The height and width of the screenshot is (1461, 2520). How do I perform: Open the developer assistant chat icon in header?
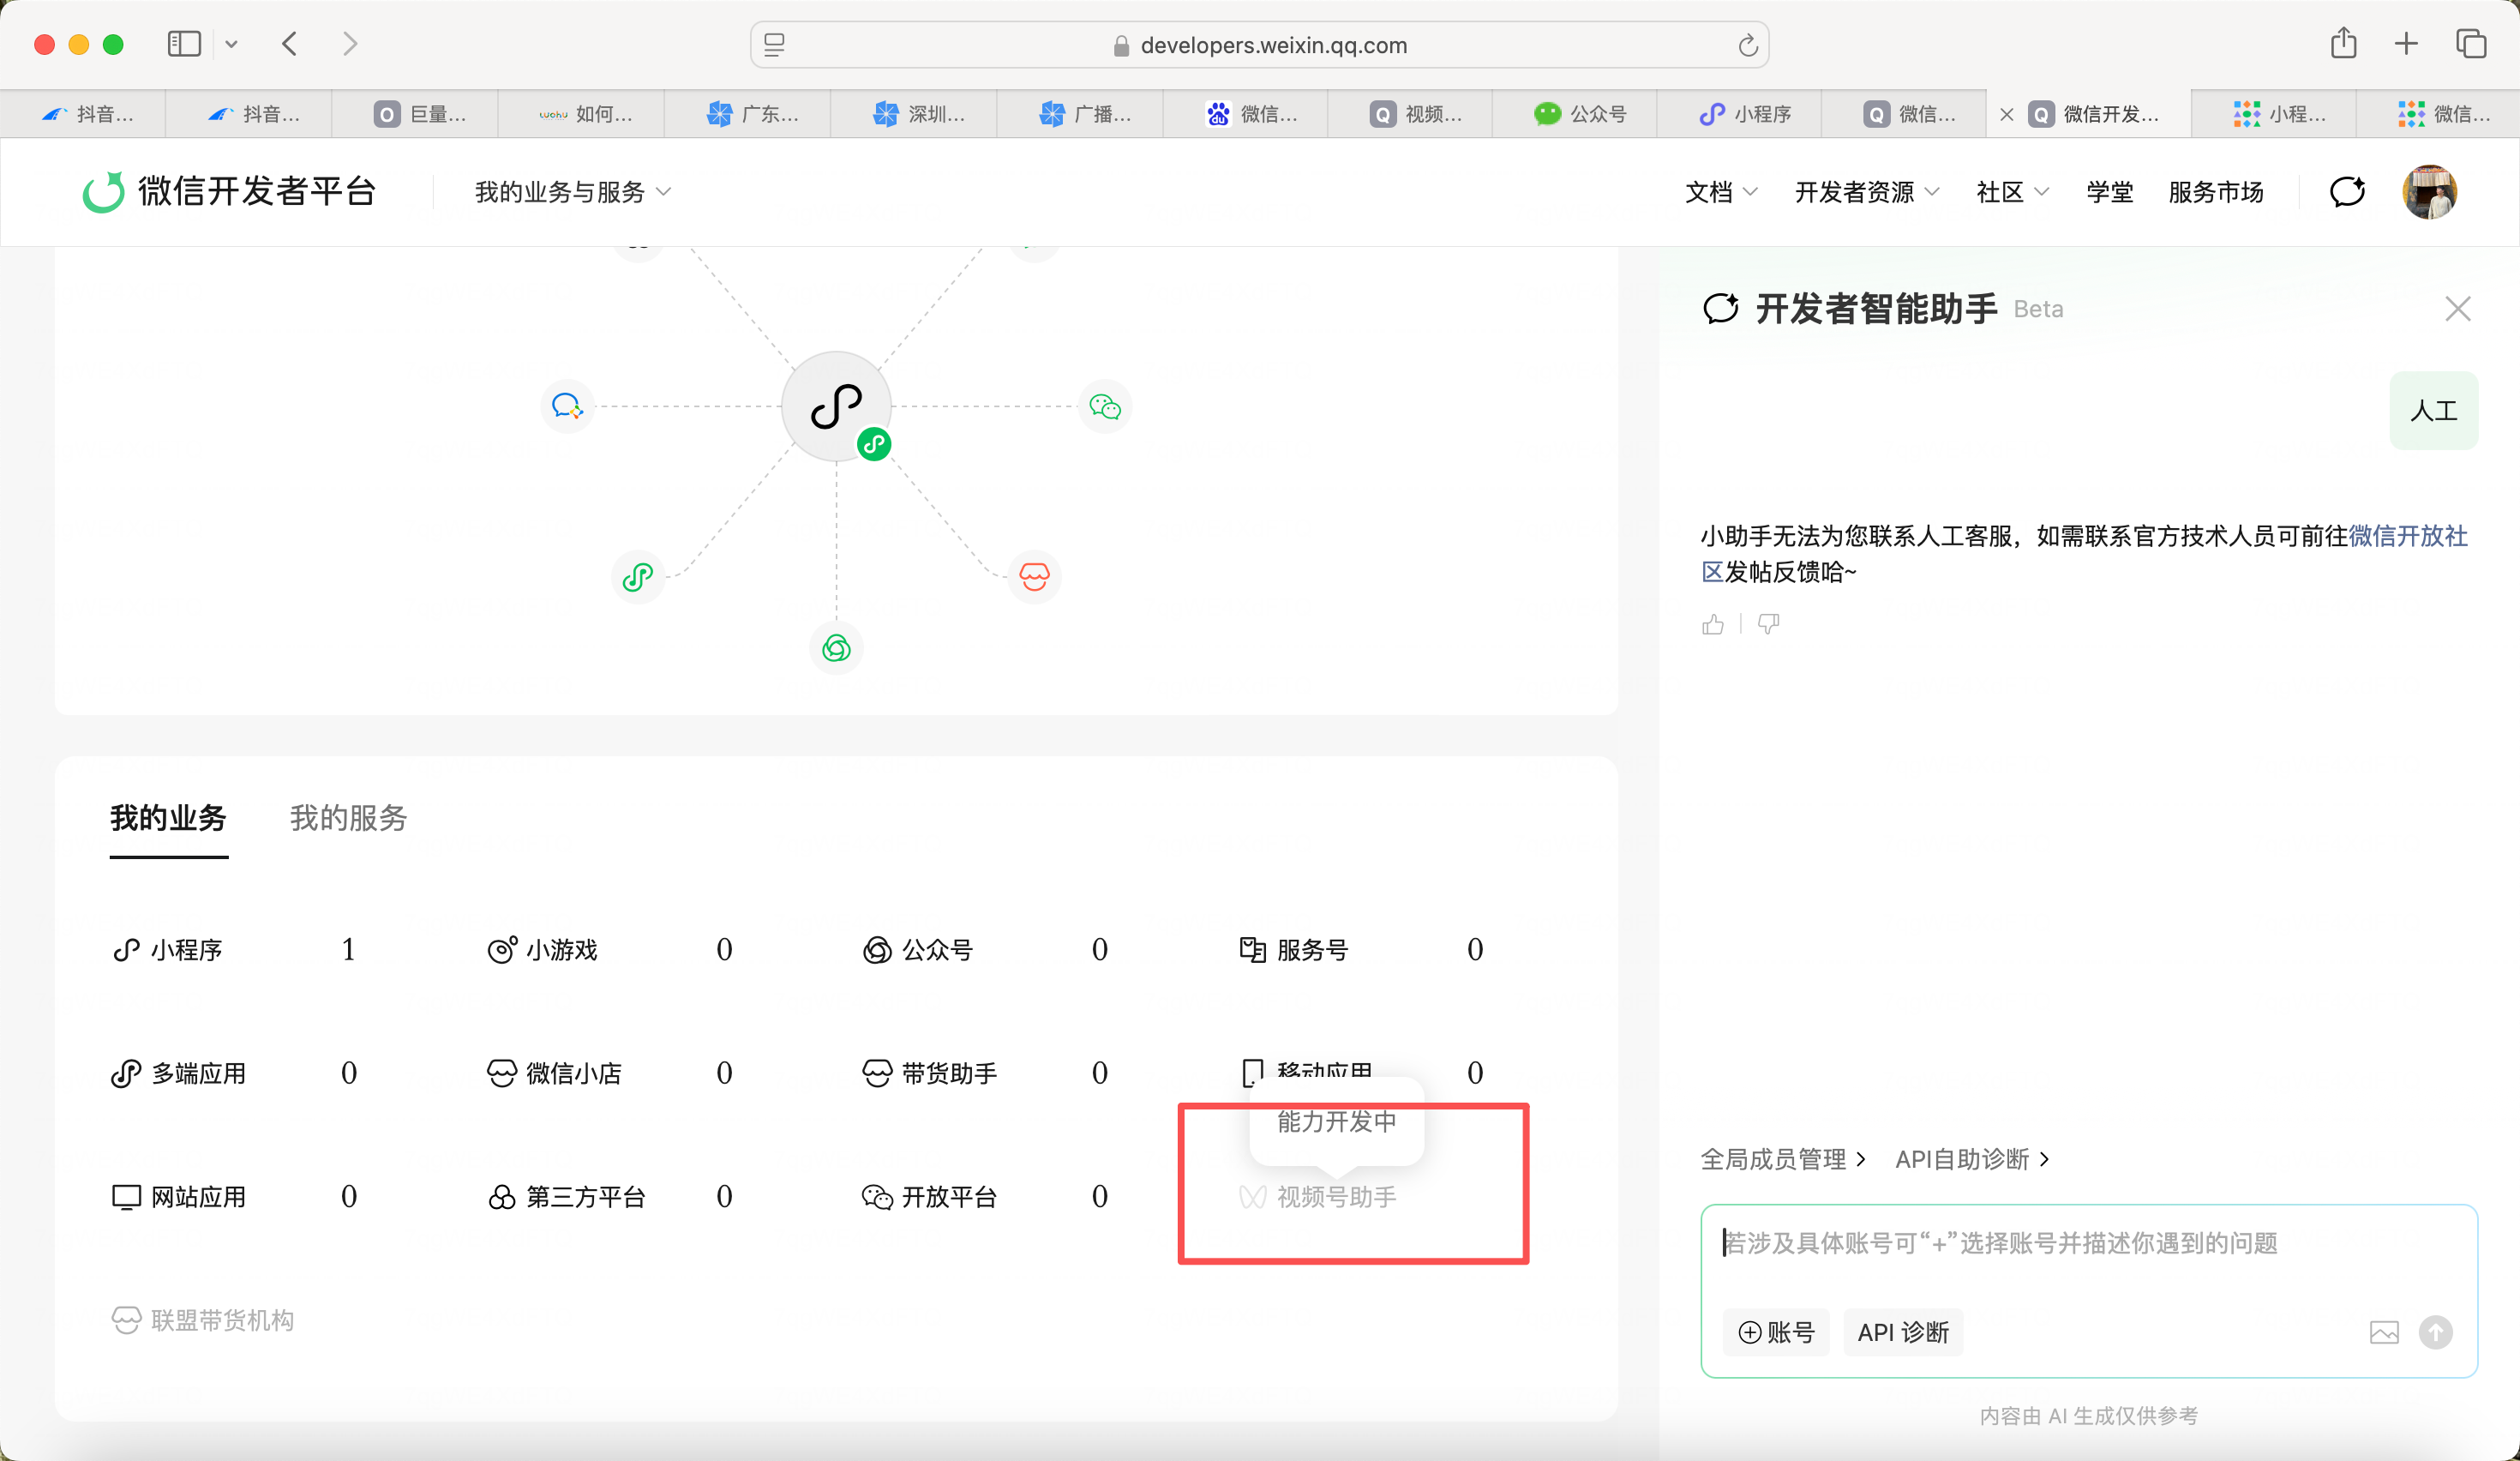[2347, 191]
